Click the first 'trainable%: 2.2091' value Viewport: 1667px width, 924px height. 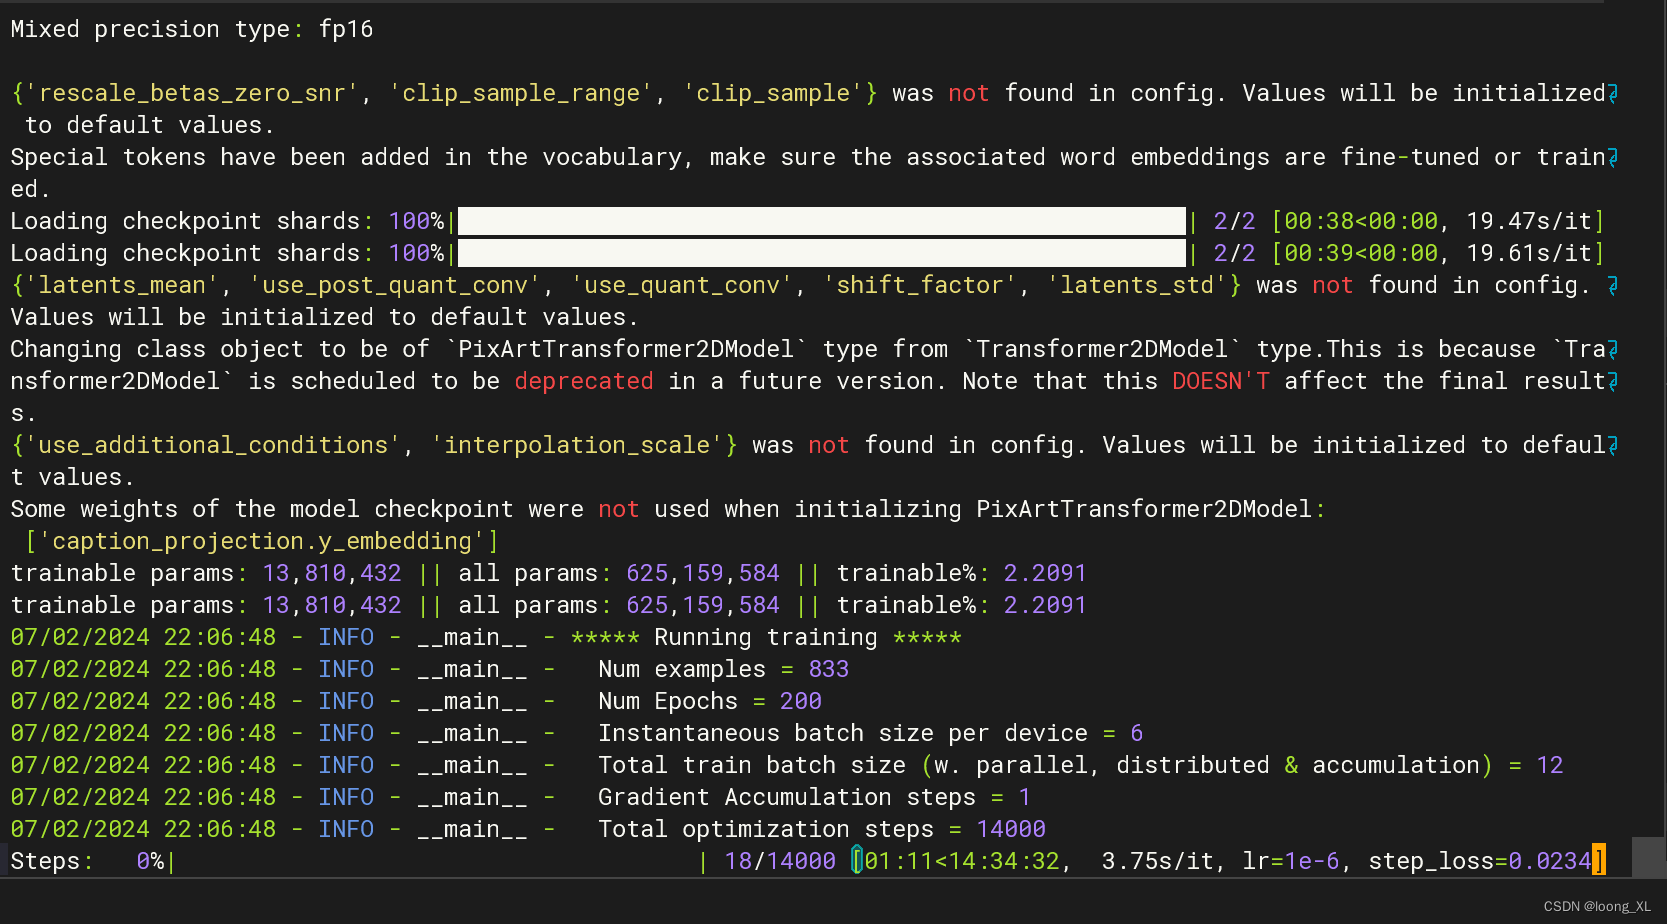(962, 573)
